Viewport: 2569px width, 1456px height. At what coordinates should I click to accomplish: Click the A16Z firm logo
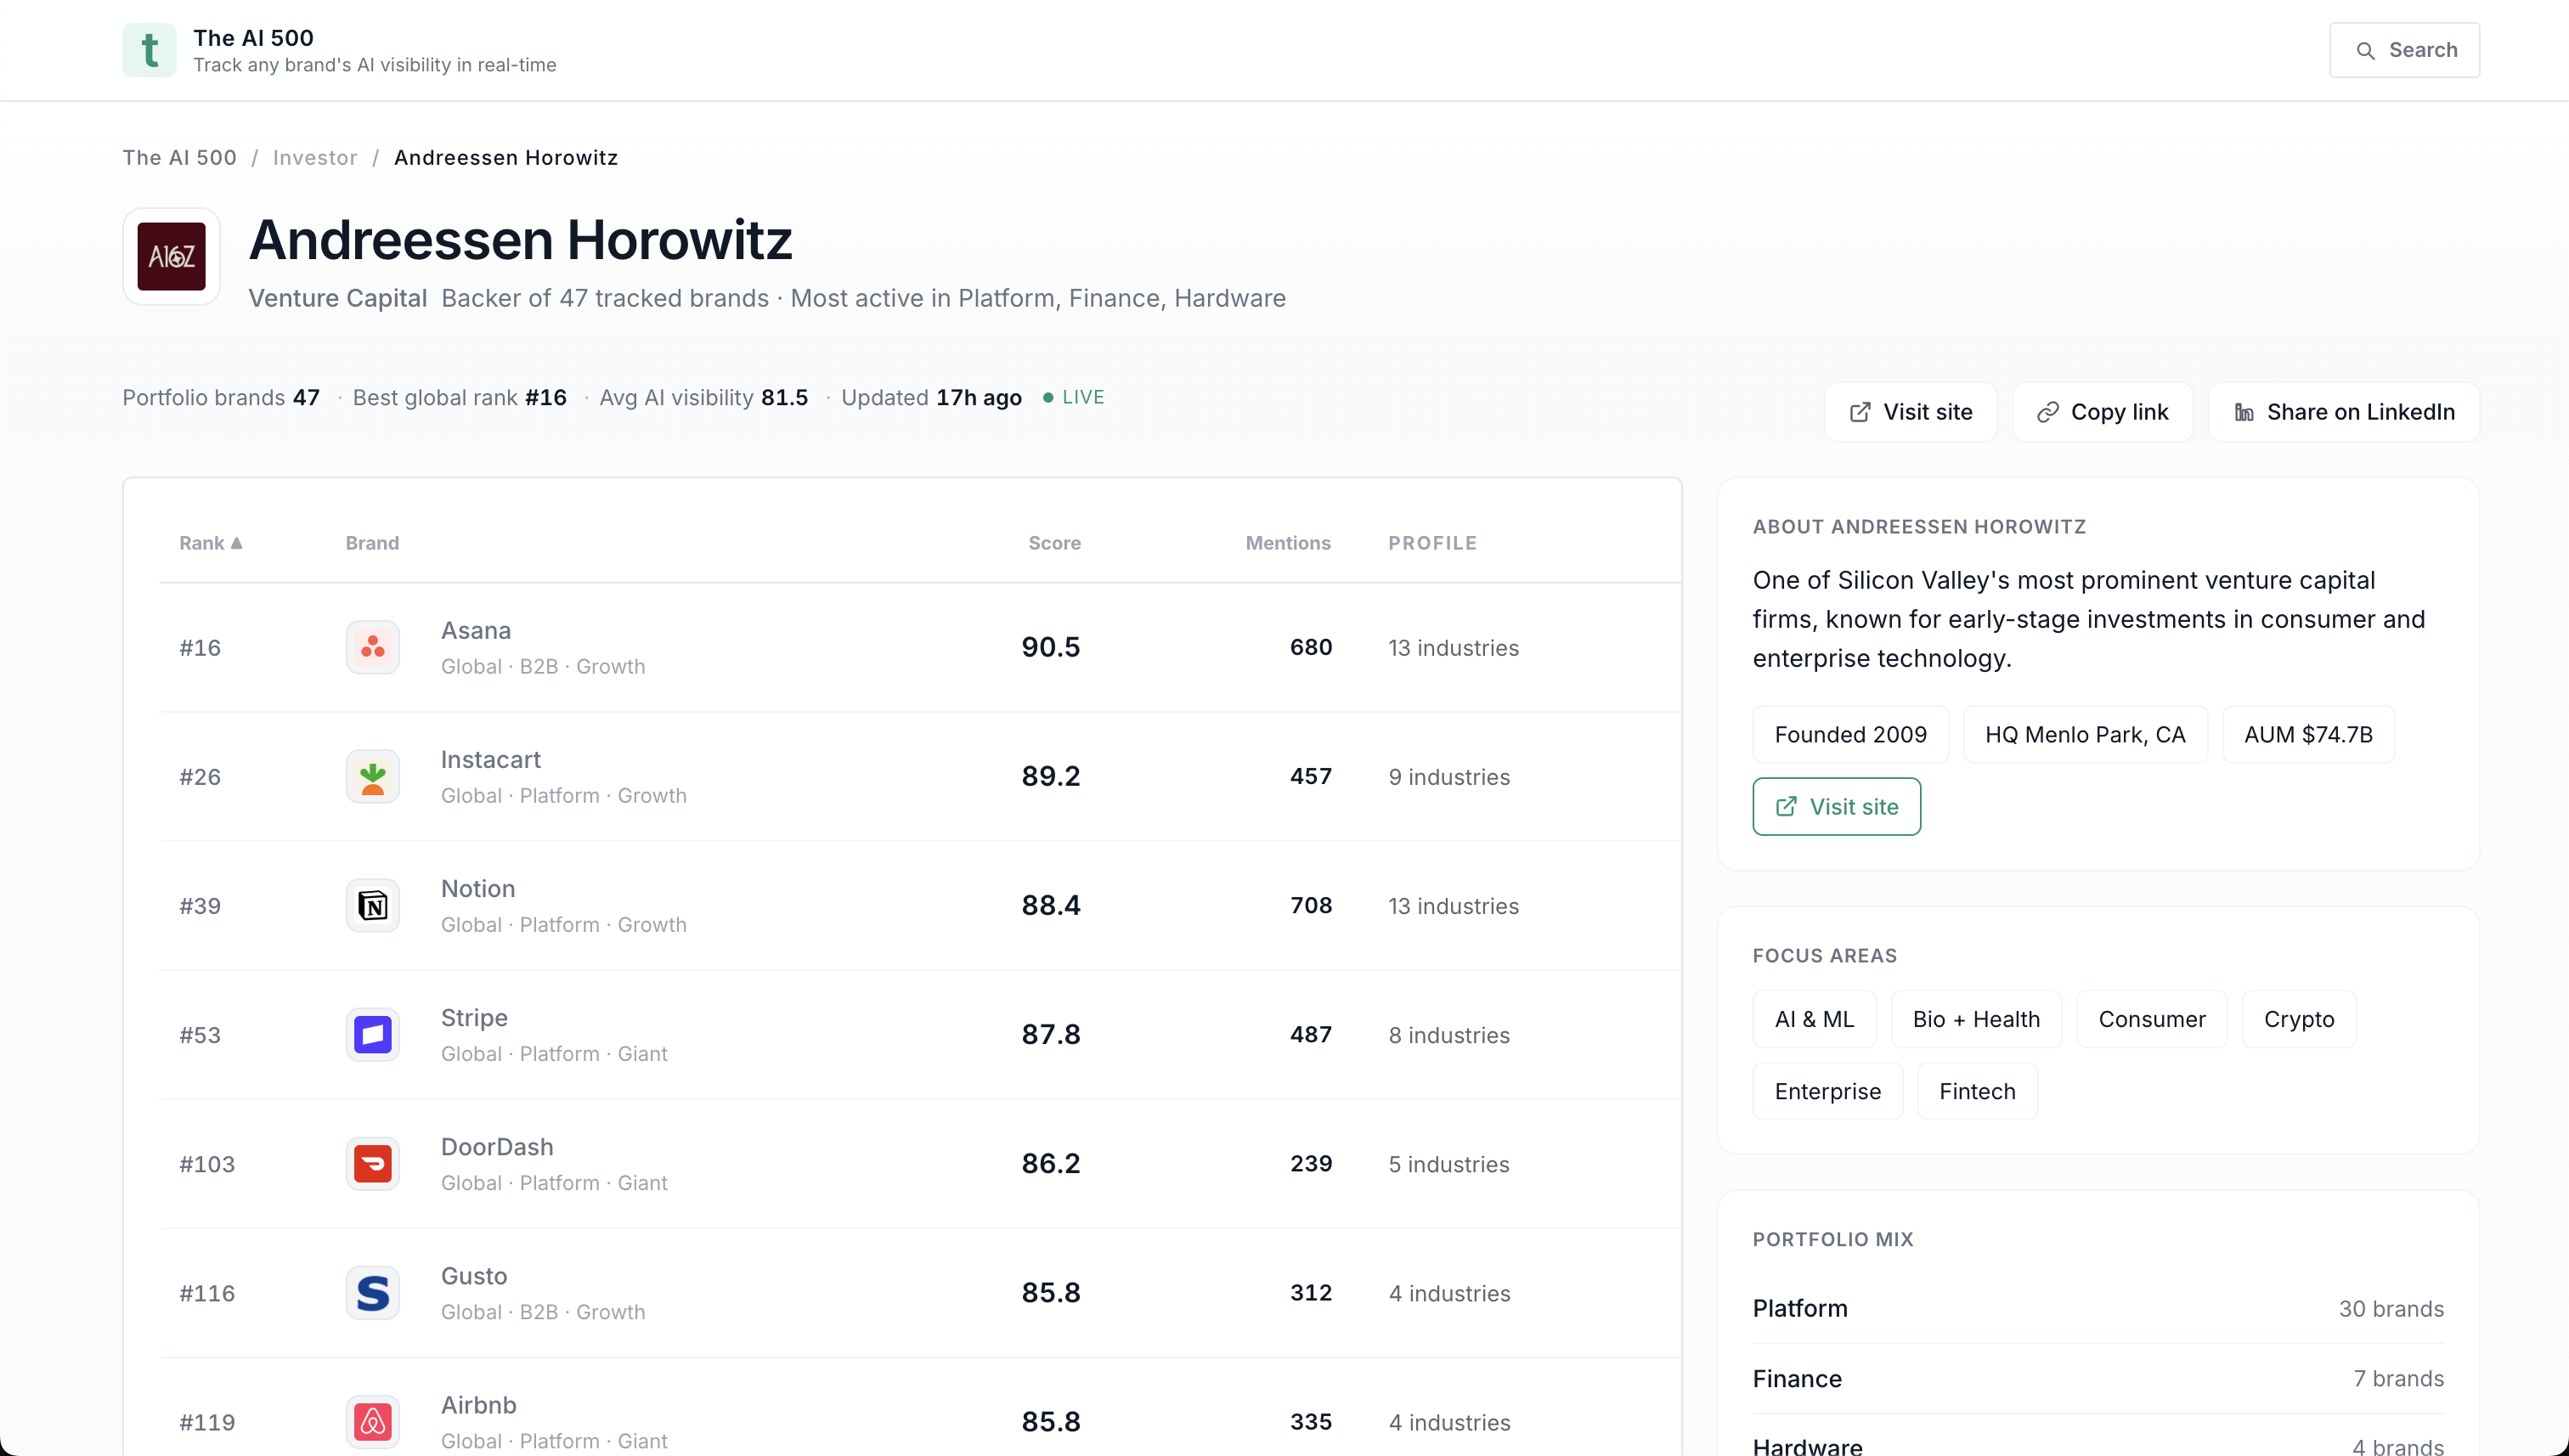[x=171, y=257]
